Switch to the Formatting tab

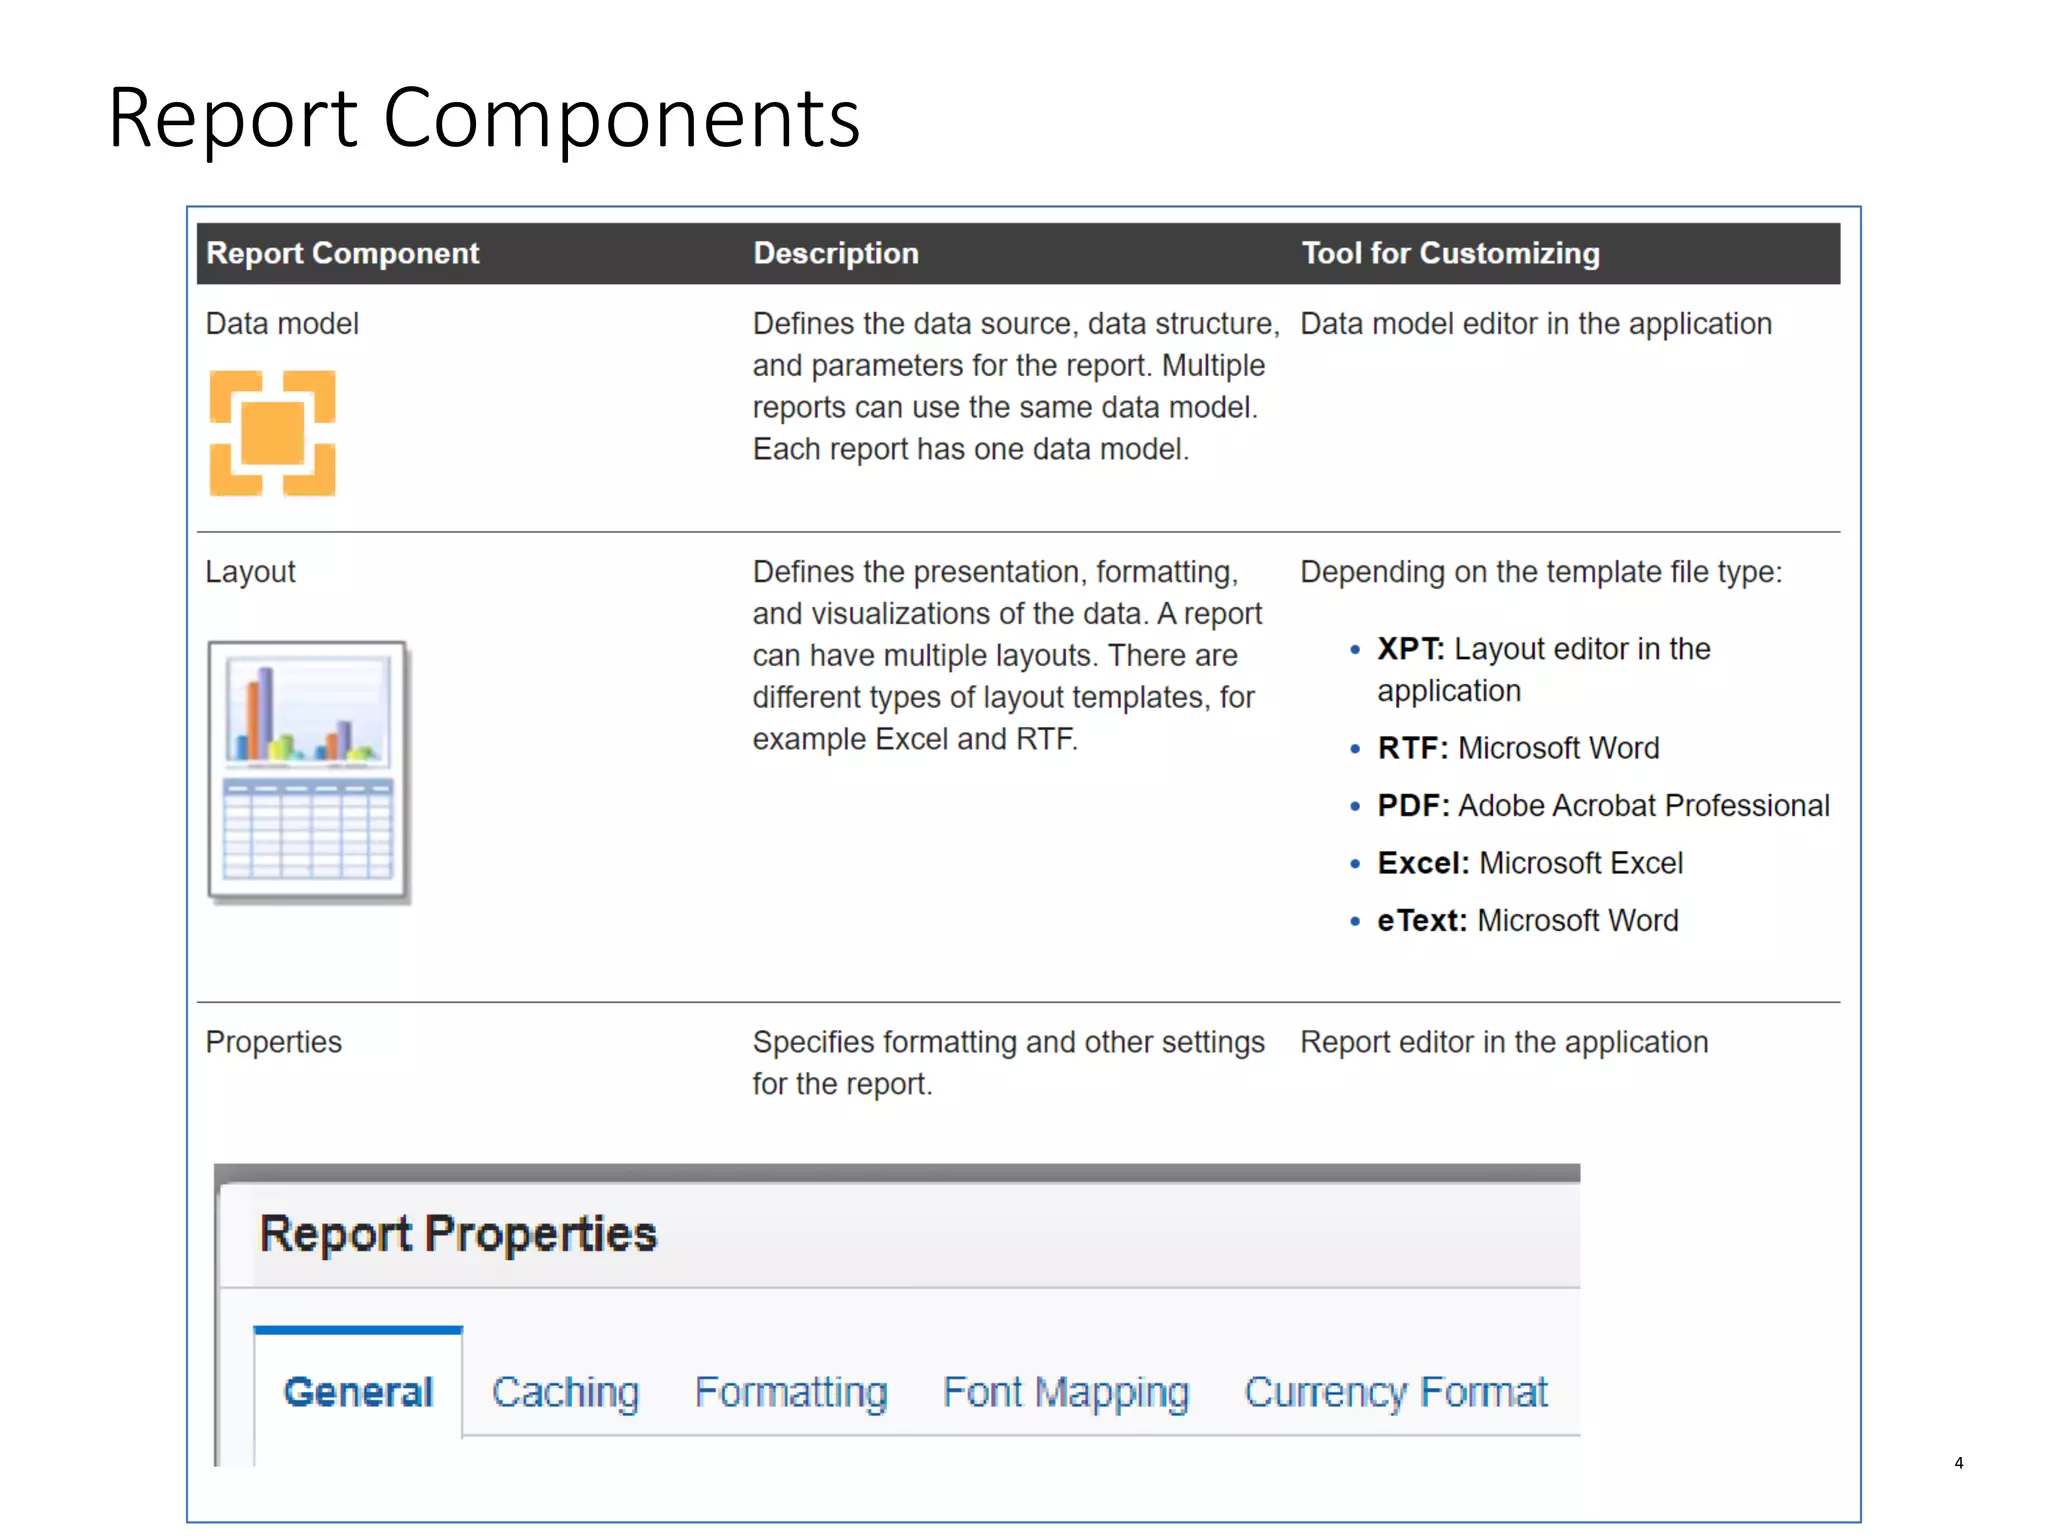click(791, 1392)
